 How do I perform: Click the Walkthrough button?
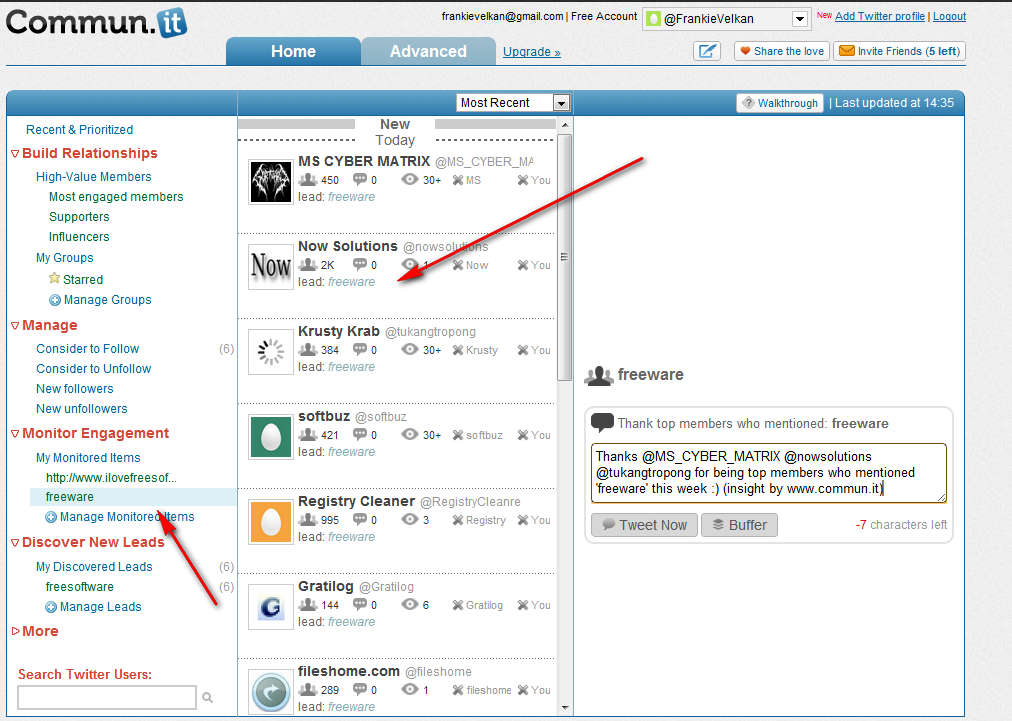click(x=780, y=103)
